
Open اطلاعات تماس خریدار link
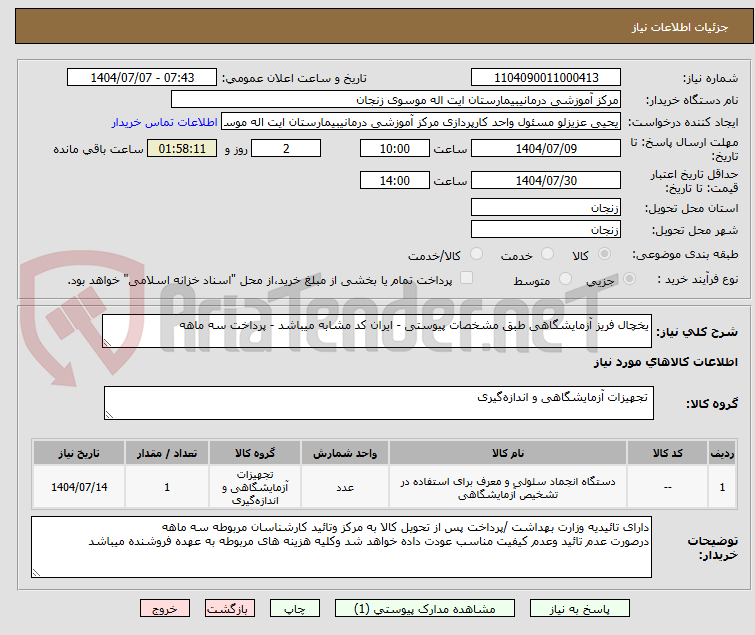coord(164,122)
